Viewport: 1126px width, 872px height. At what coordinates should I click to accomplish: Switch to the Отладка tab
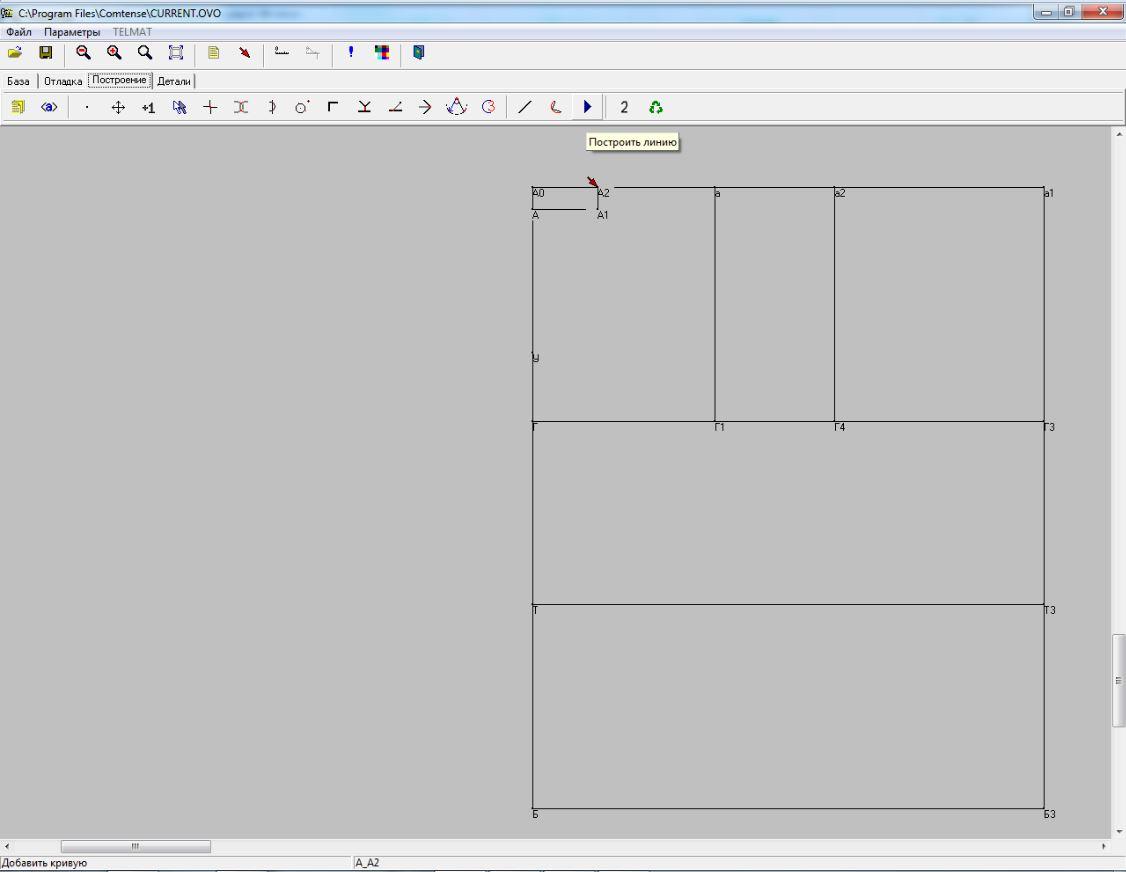62,81
